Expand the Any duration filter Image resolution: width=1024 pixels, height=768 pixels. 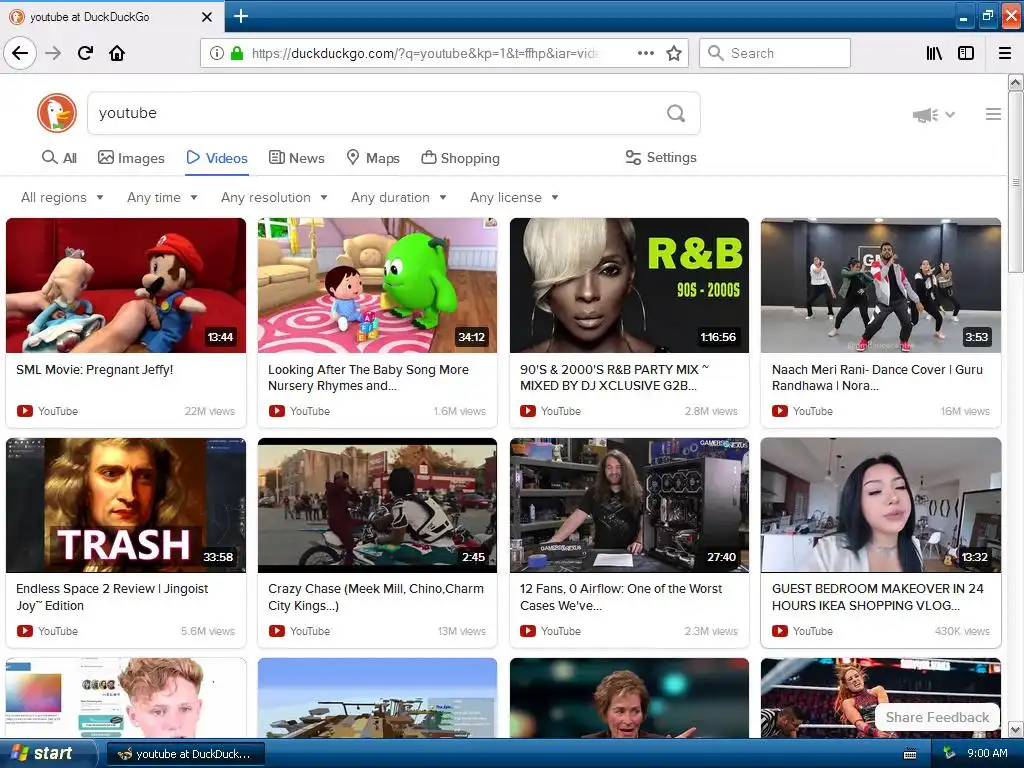(x=398, y=197)
